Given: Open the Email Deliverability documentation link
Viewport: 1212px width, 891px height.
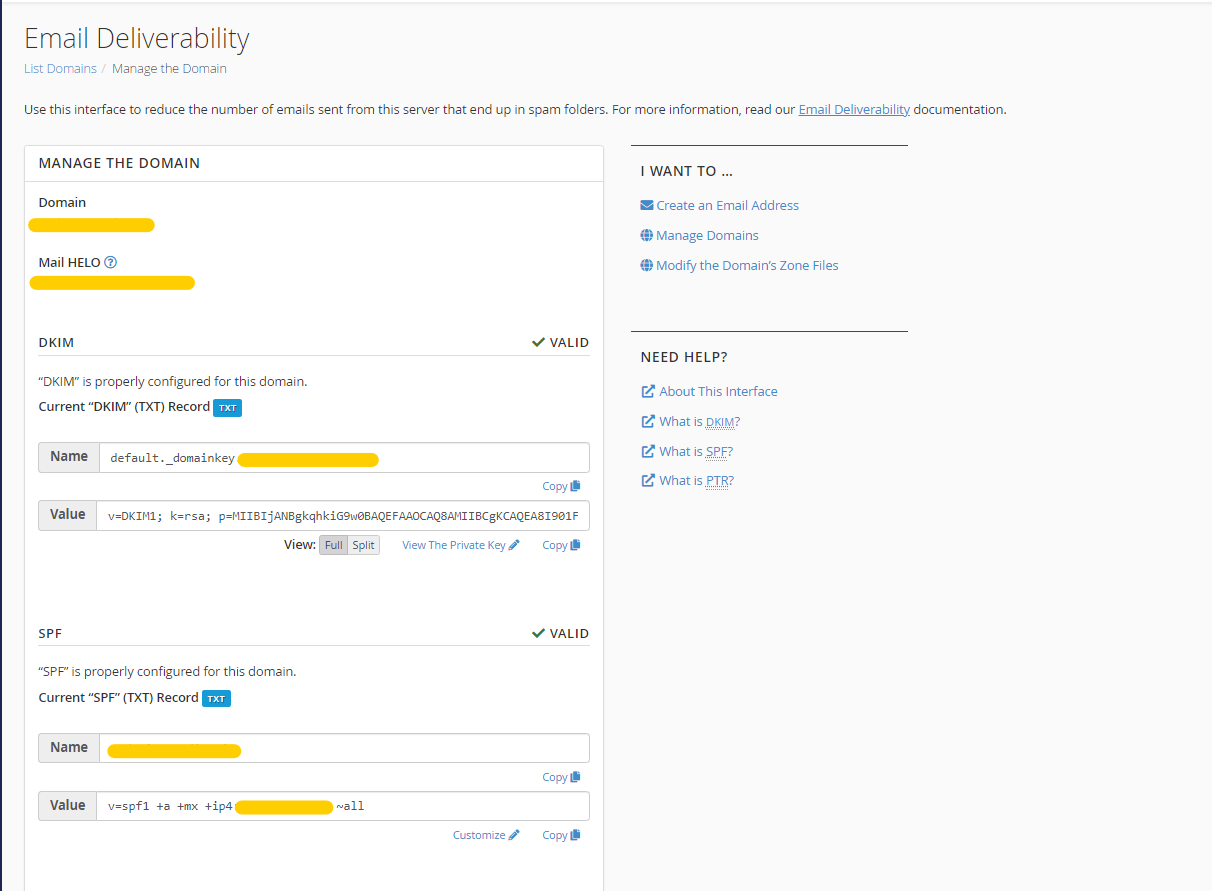Looking at the screenshot, I should point(853,109).
